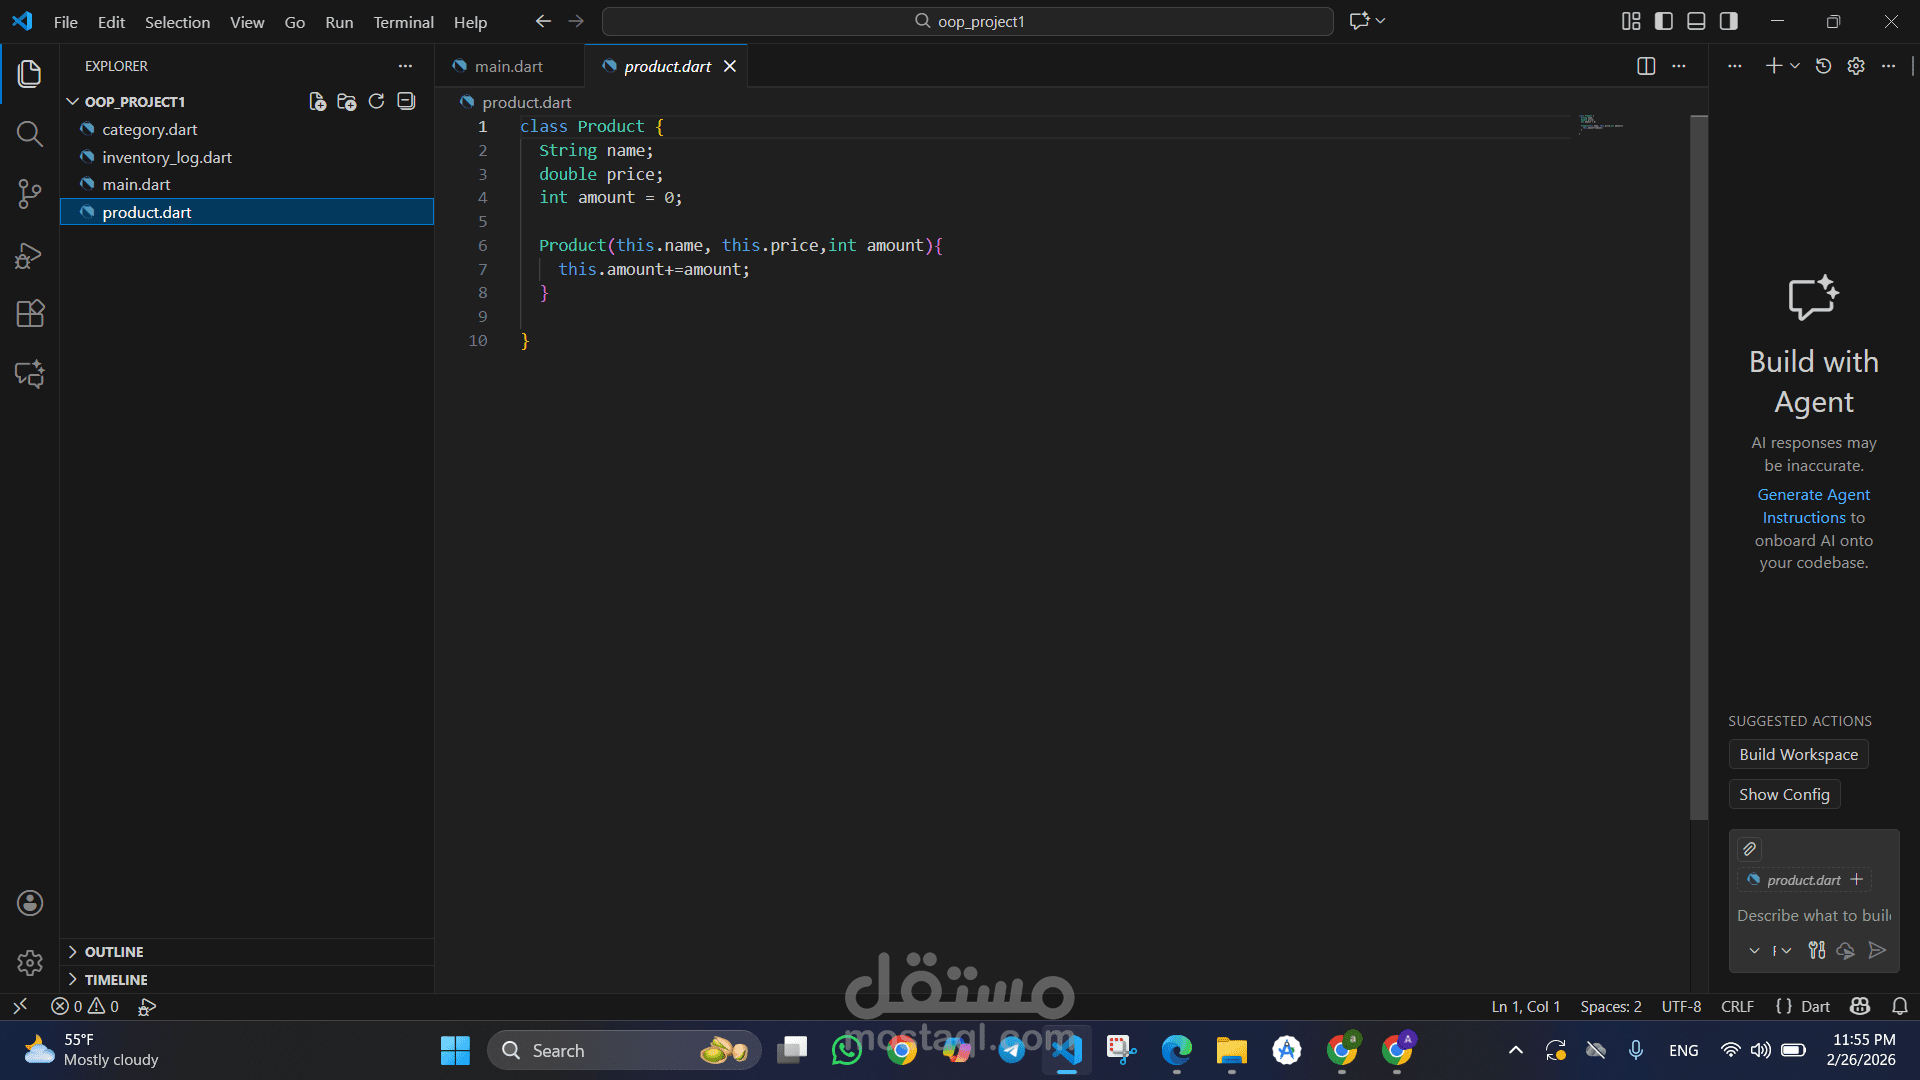Switch to the main.dart tab

tap(508, 66)
